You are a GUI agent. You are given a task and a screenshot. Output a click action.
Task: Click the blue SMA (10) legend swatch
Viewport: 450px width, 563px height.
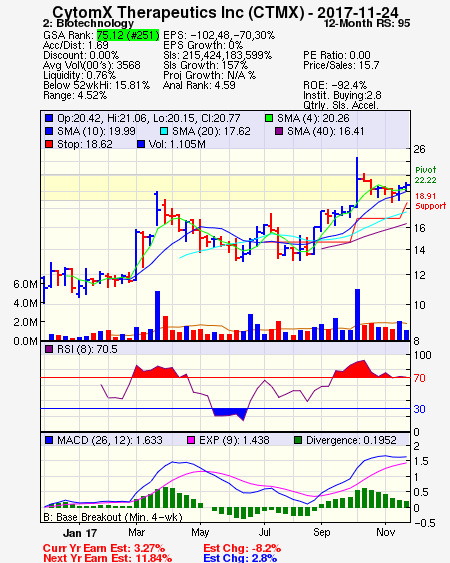pyautogui.click(x=49, y=131)
